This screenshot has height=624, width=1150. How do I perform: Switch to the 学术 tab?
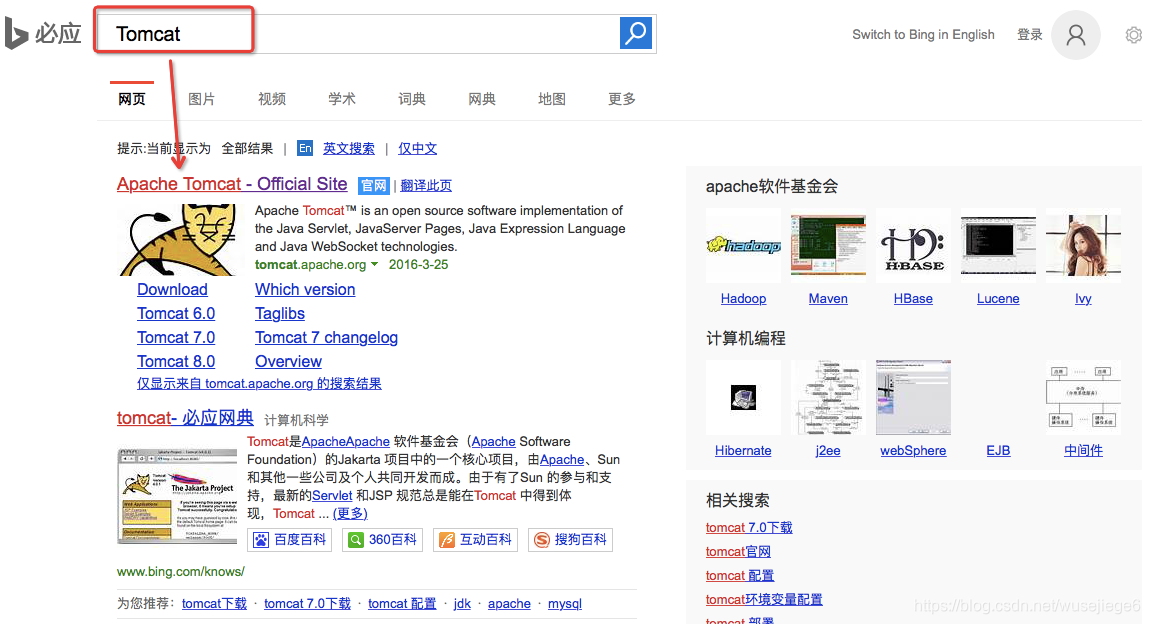point(342,99)
